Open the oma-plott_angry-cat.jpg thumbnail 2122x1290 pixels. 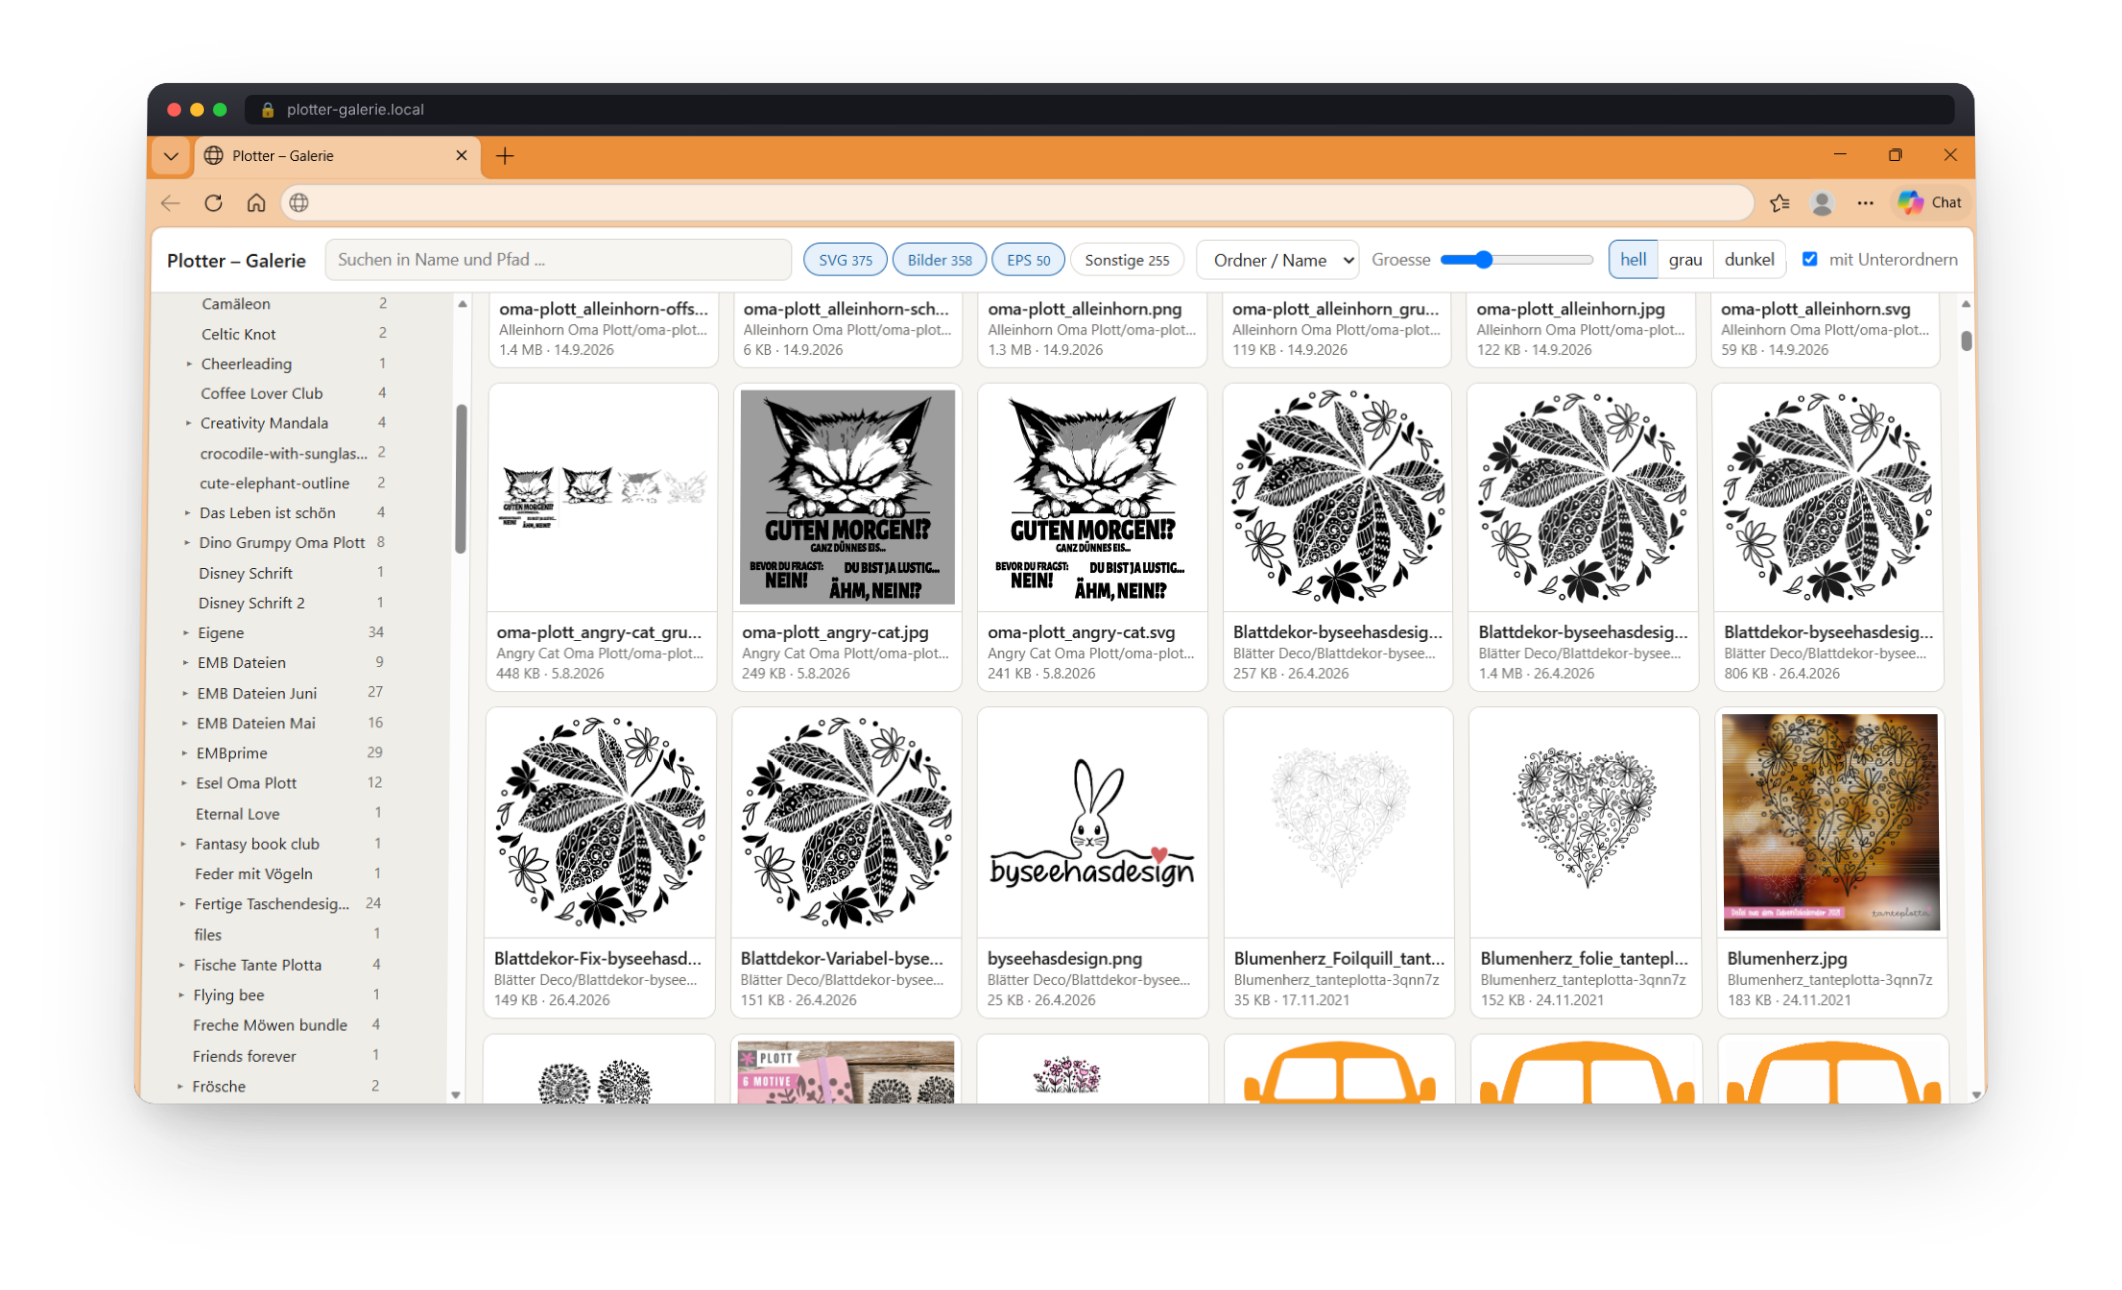(x=847, y=498)
